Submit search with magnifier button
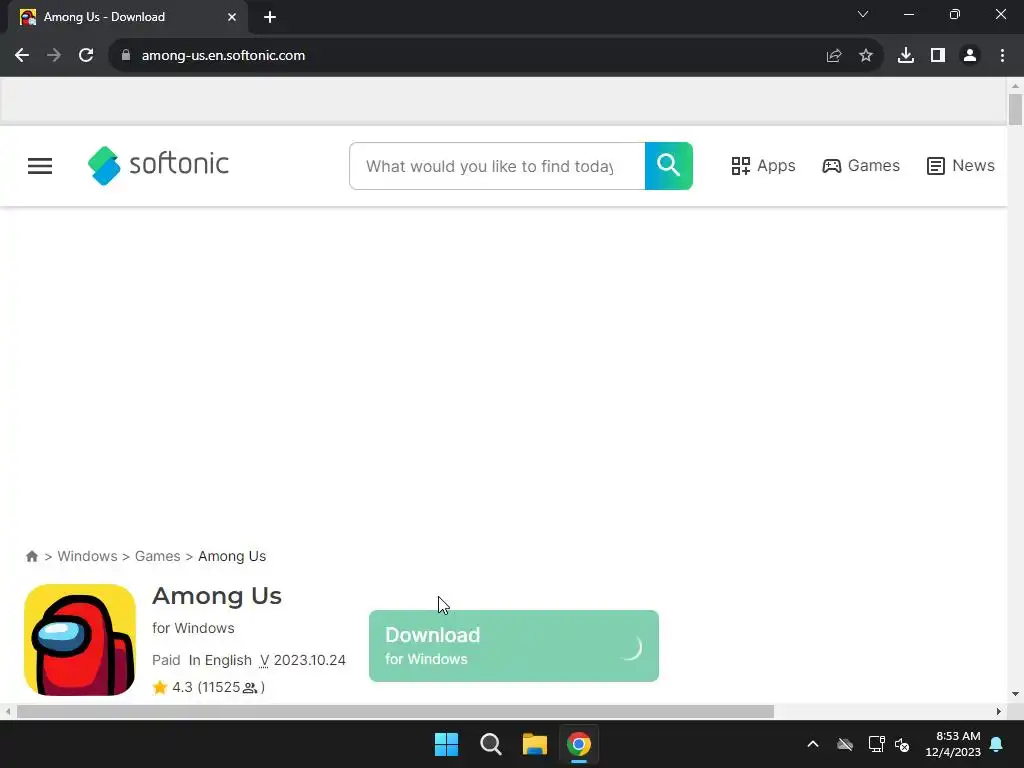This screenshot has height=768, width=1024. click(x=669, y=166)
